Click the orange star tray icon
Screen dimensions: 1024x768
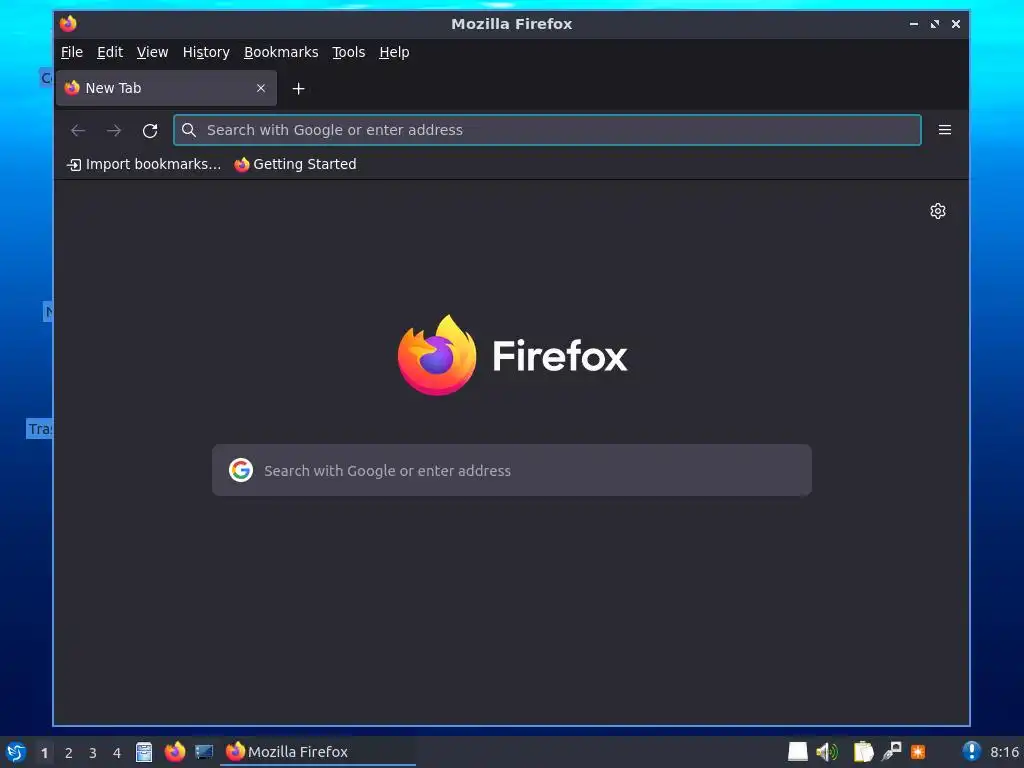918,752
